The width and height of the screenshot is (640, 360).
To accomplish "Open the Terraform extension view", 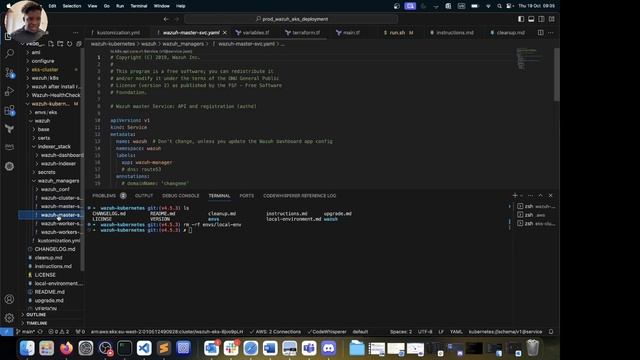I will click(9, 129).
